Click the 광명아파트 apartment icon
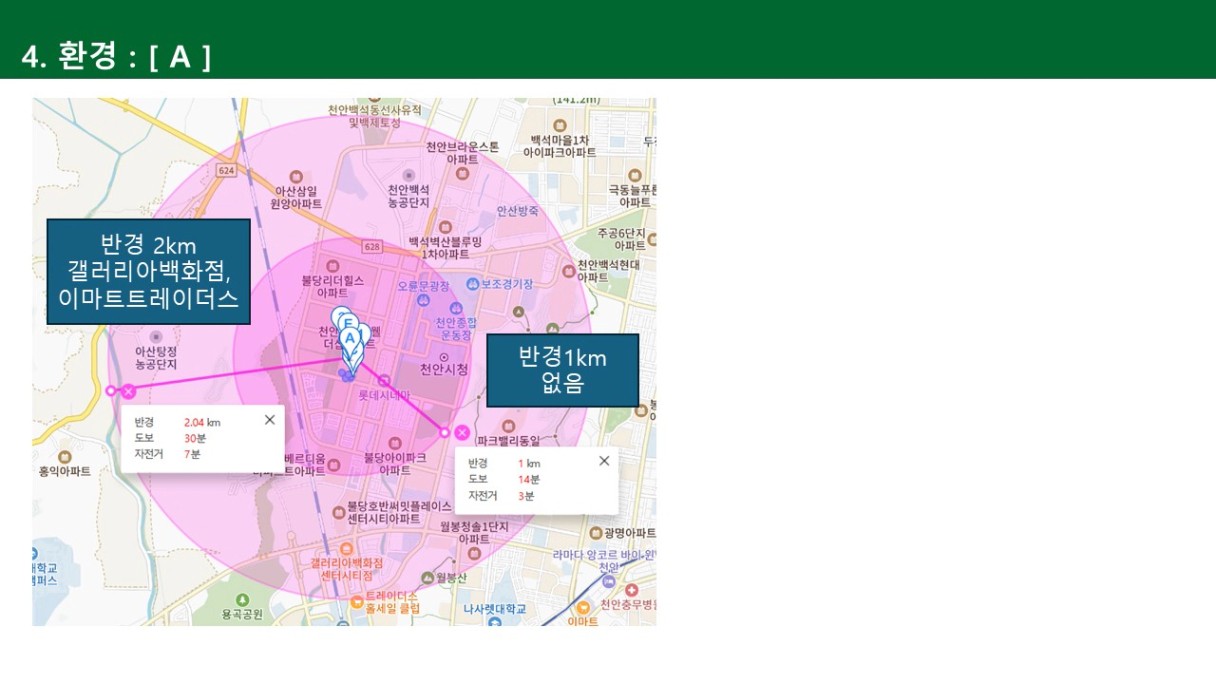1216x684 pixels. [x=598, y=533]
